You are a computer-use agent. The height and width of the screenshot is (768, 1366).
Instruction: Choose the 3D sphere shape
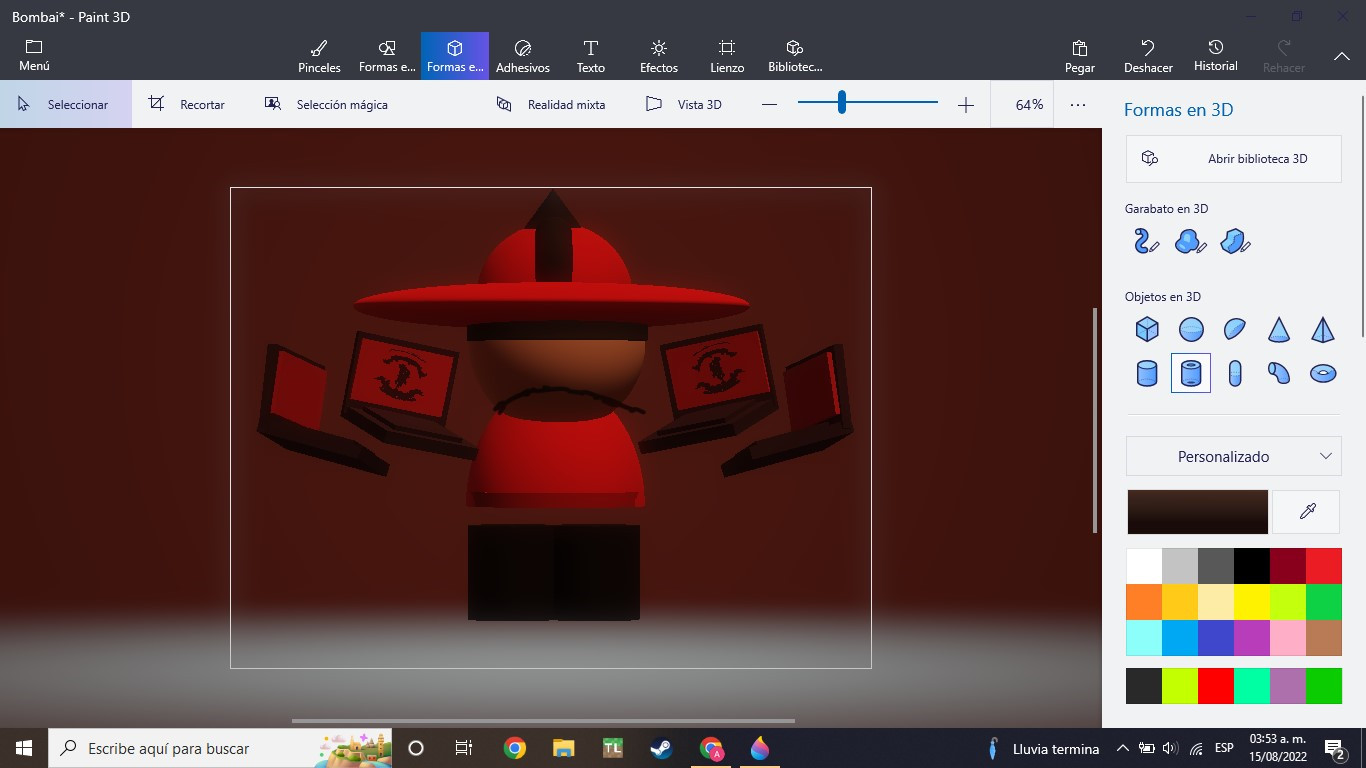[x=1191, y=329]
